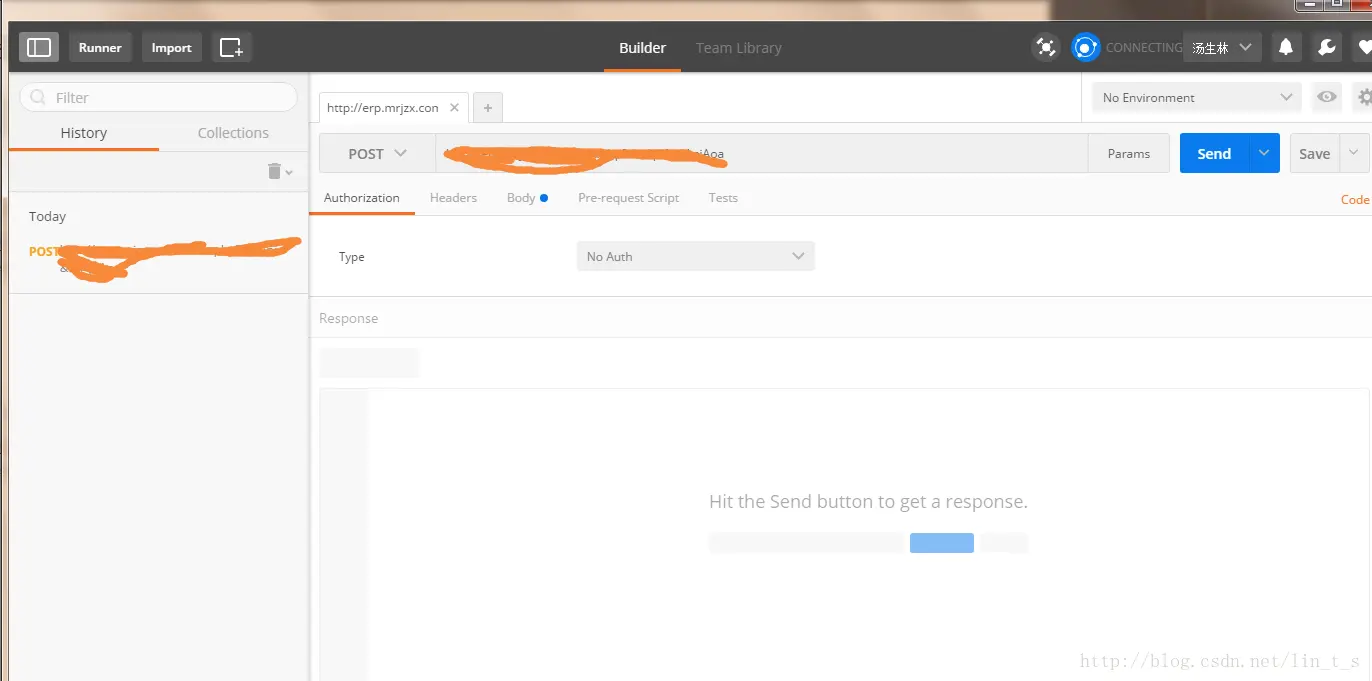
Task: Click the sync status icon
Action: (x=1085, y=47)
